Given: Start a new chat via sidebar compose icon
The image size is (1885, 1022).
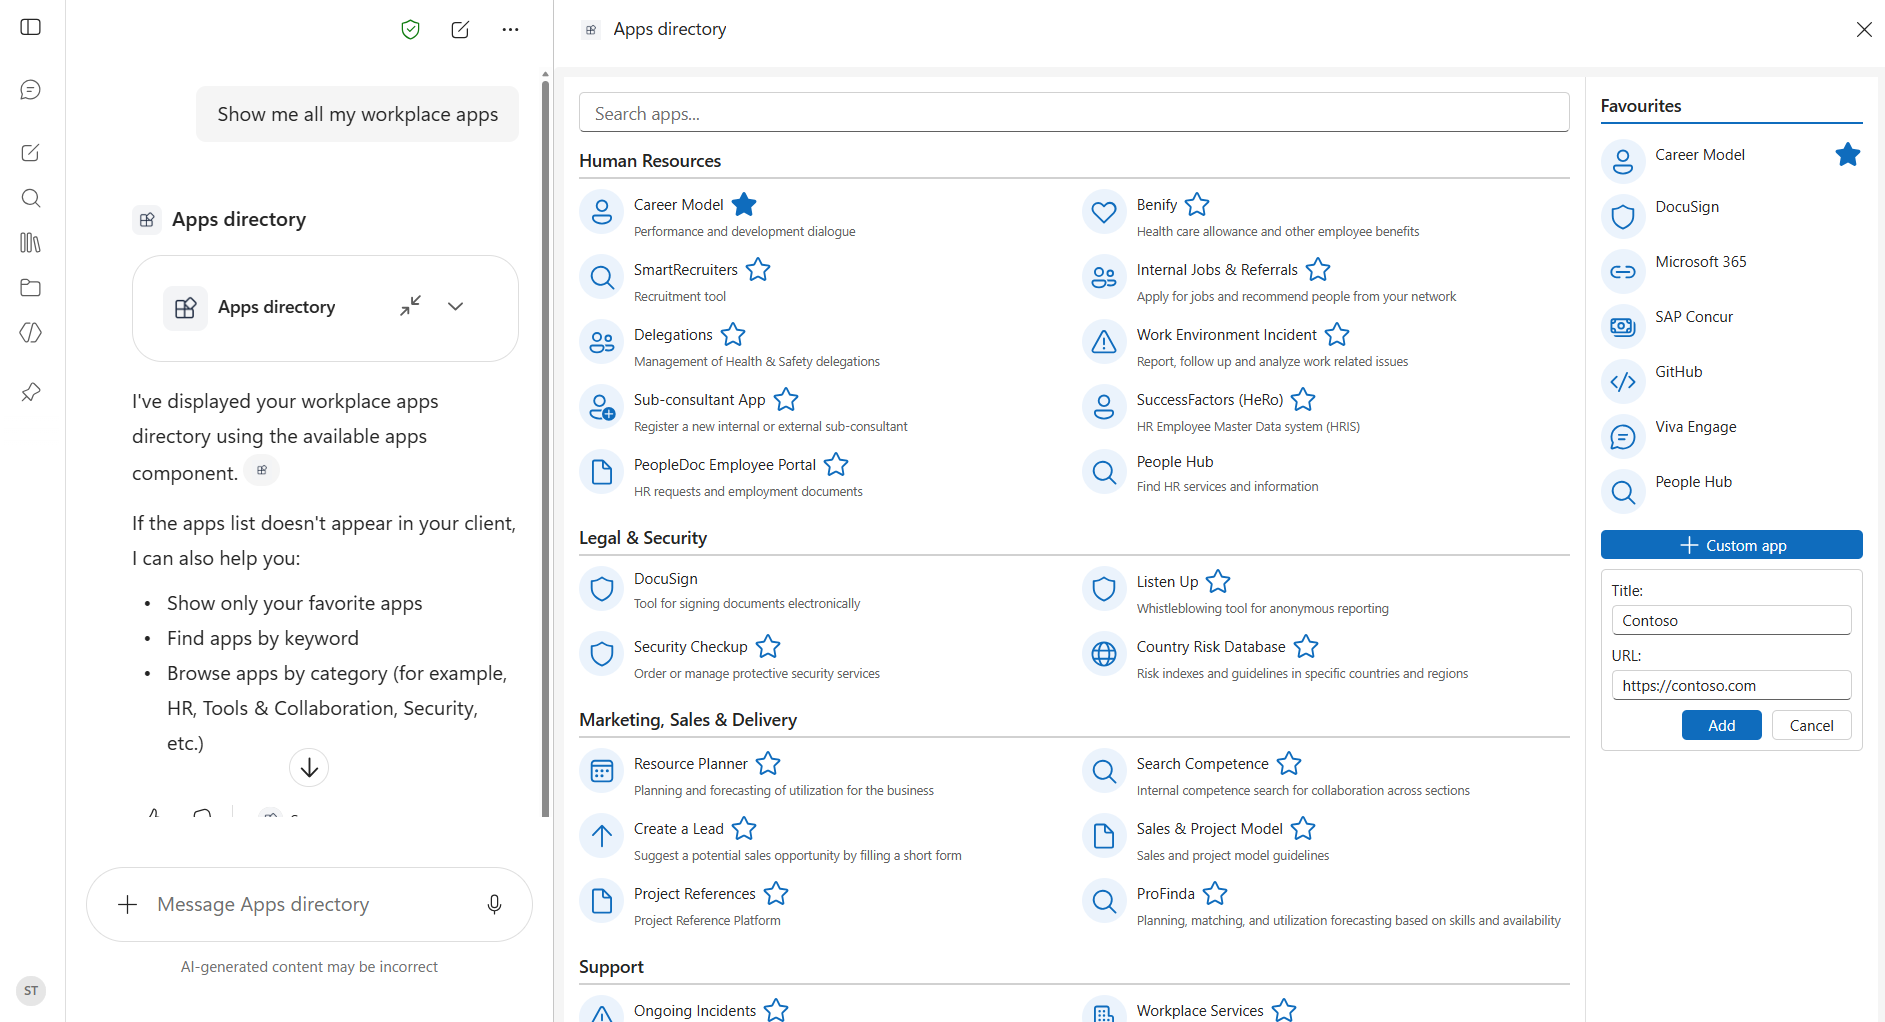Looking at the screenshot, I should tap(31, 153).
